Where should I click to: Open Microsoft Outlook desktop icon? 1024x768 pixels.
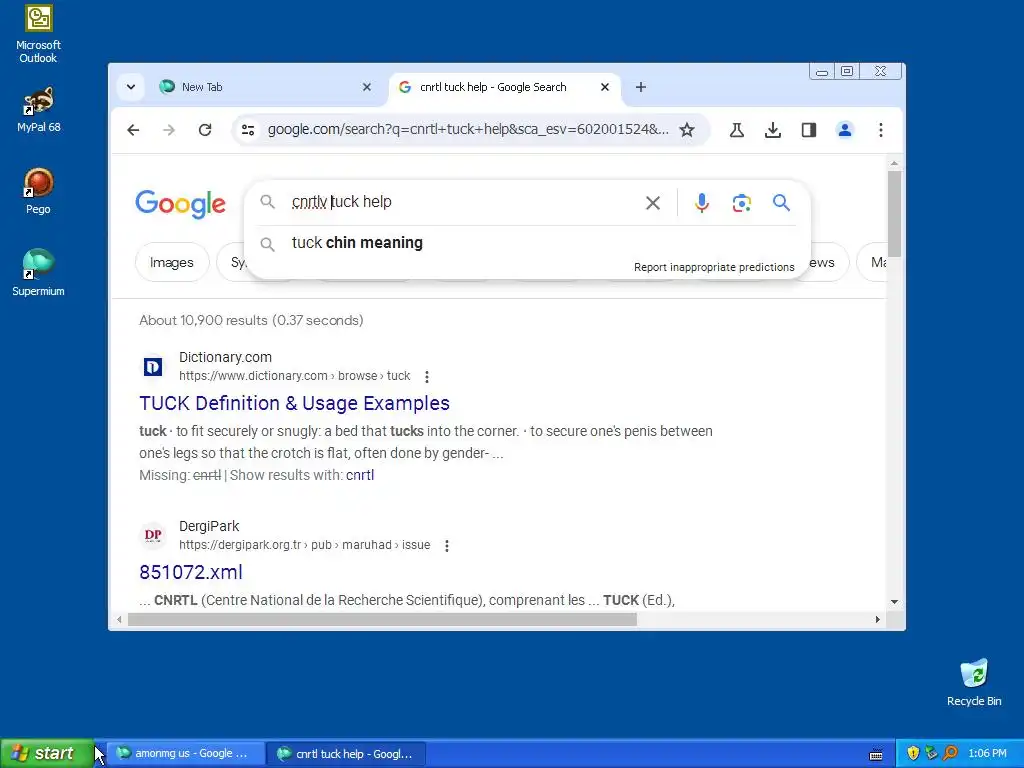39,34
